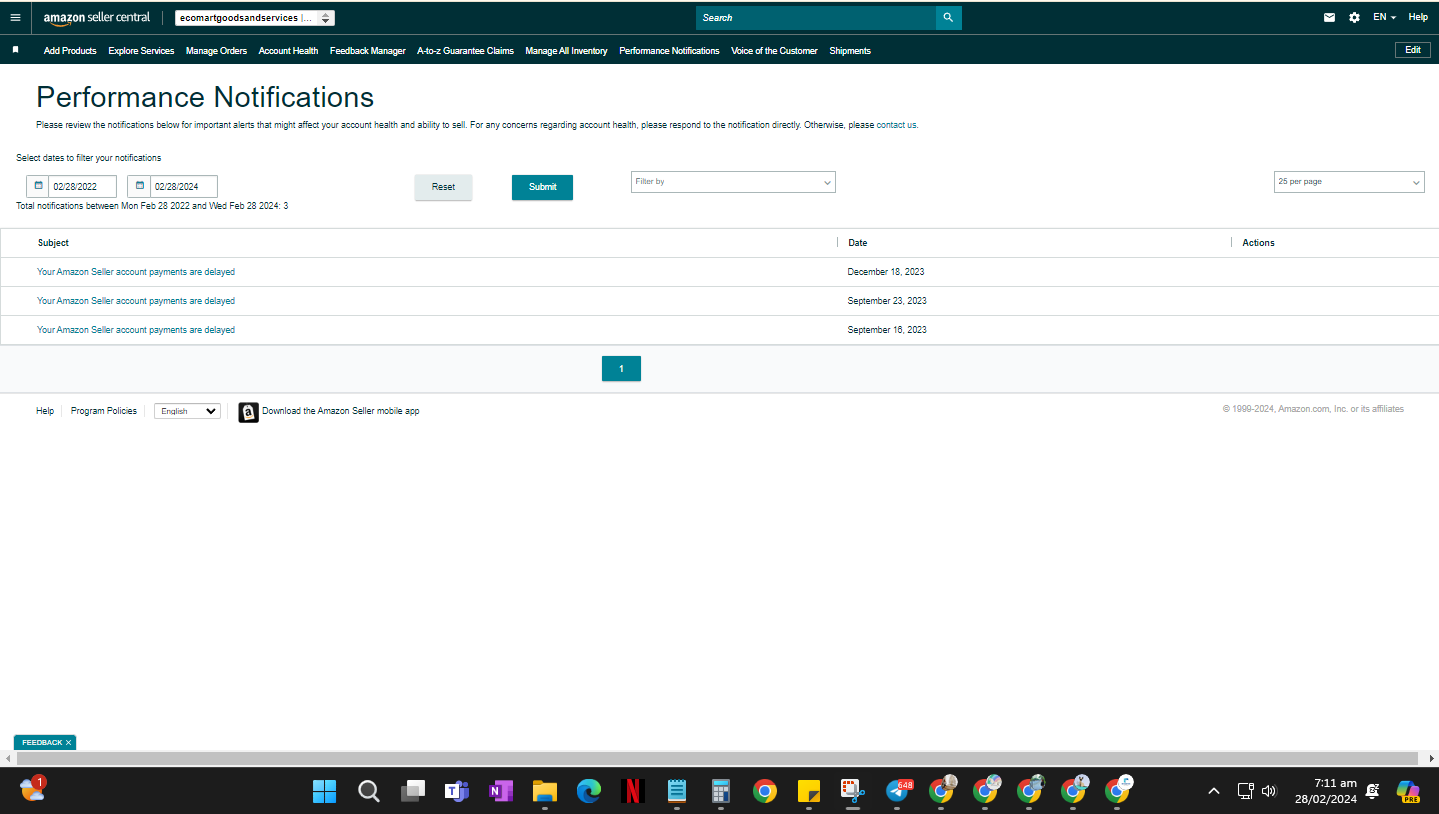Click the start date field 02/28/2022
This screenshot has width=1439, height=814.
pyautogui.click(x=82, y=187)
